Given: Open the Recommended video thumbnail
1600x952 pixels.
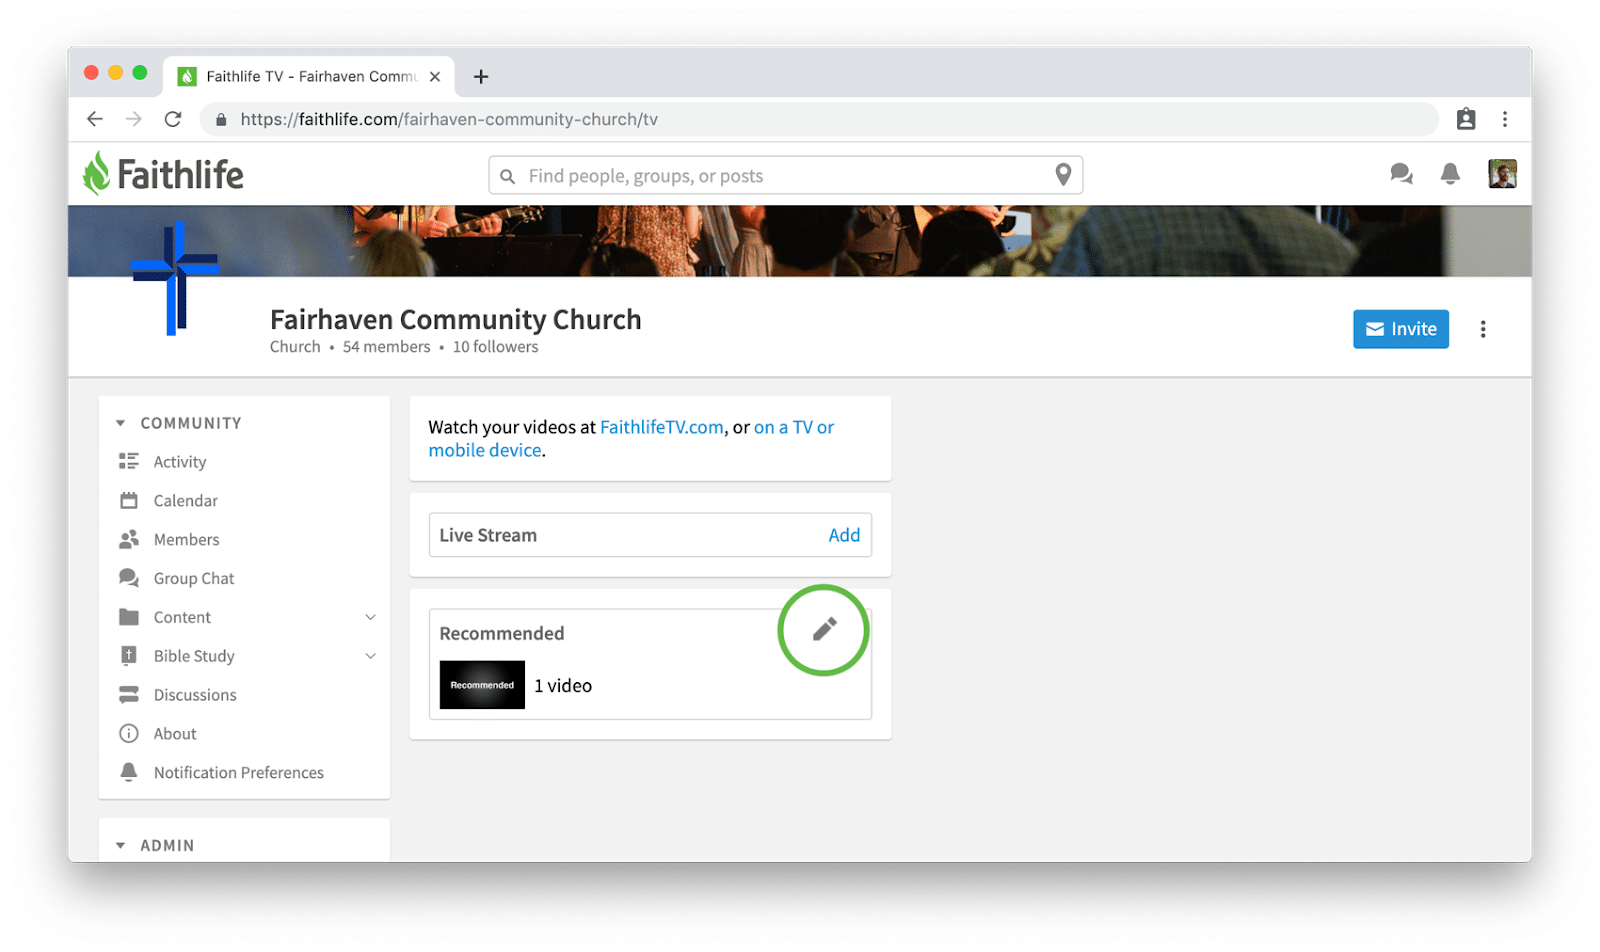Looking at the screenshot, I should pos(482,685).
